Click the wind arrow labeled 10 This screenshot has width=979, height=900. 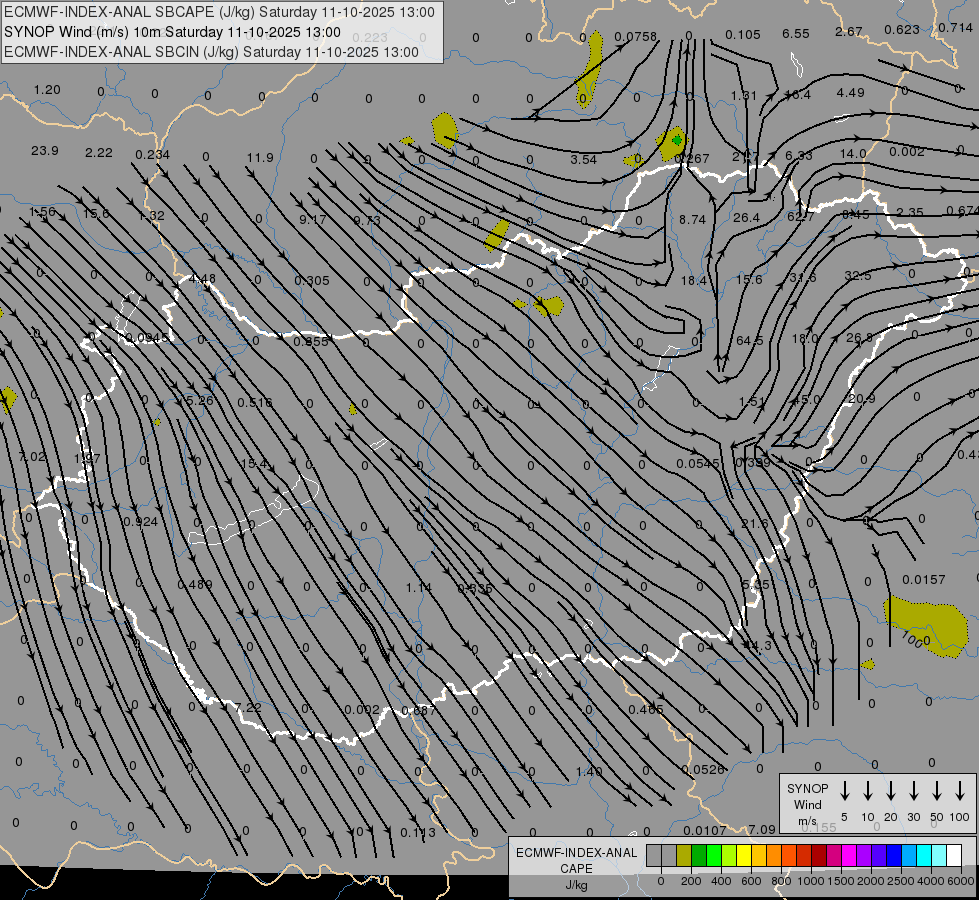[867, 791]
